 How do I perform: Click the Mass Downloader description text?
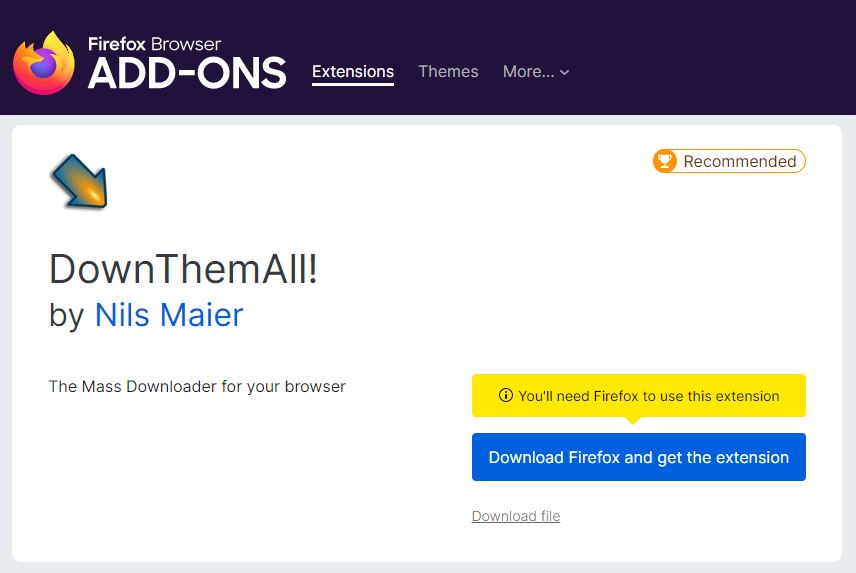click(197, 386)
